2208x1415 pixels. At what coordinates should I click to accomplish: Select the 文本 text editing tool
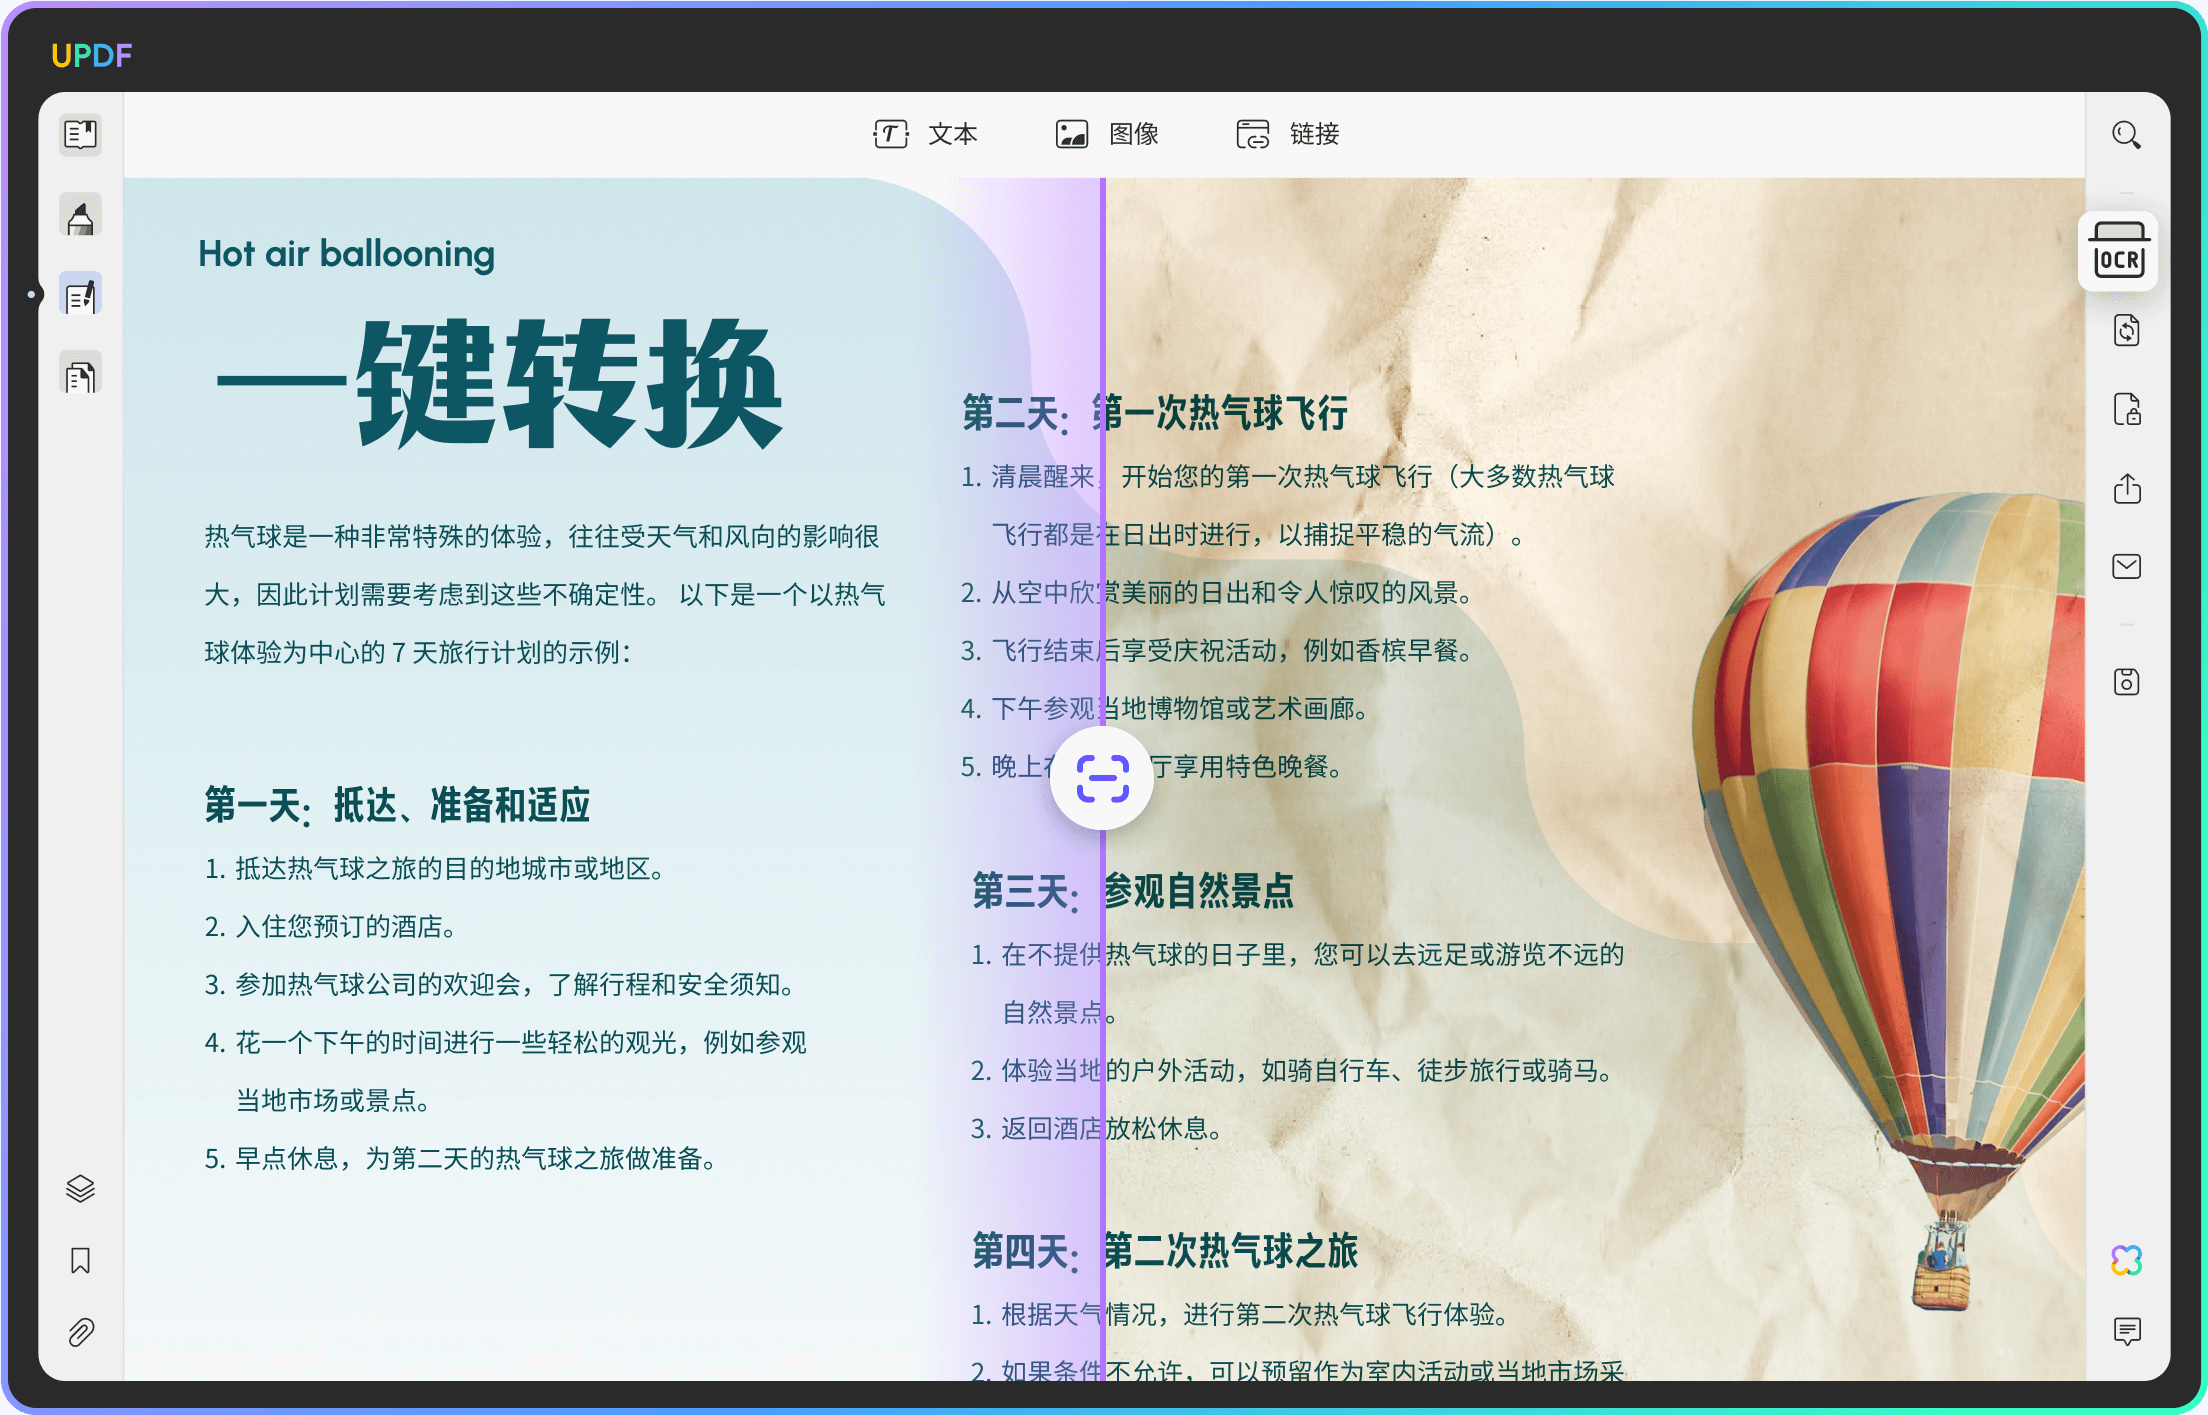pos(925,134)
